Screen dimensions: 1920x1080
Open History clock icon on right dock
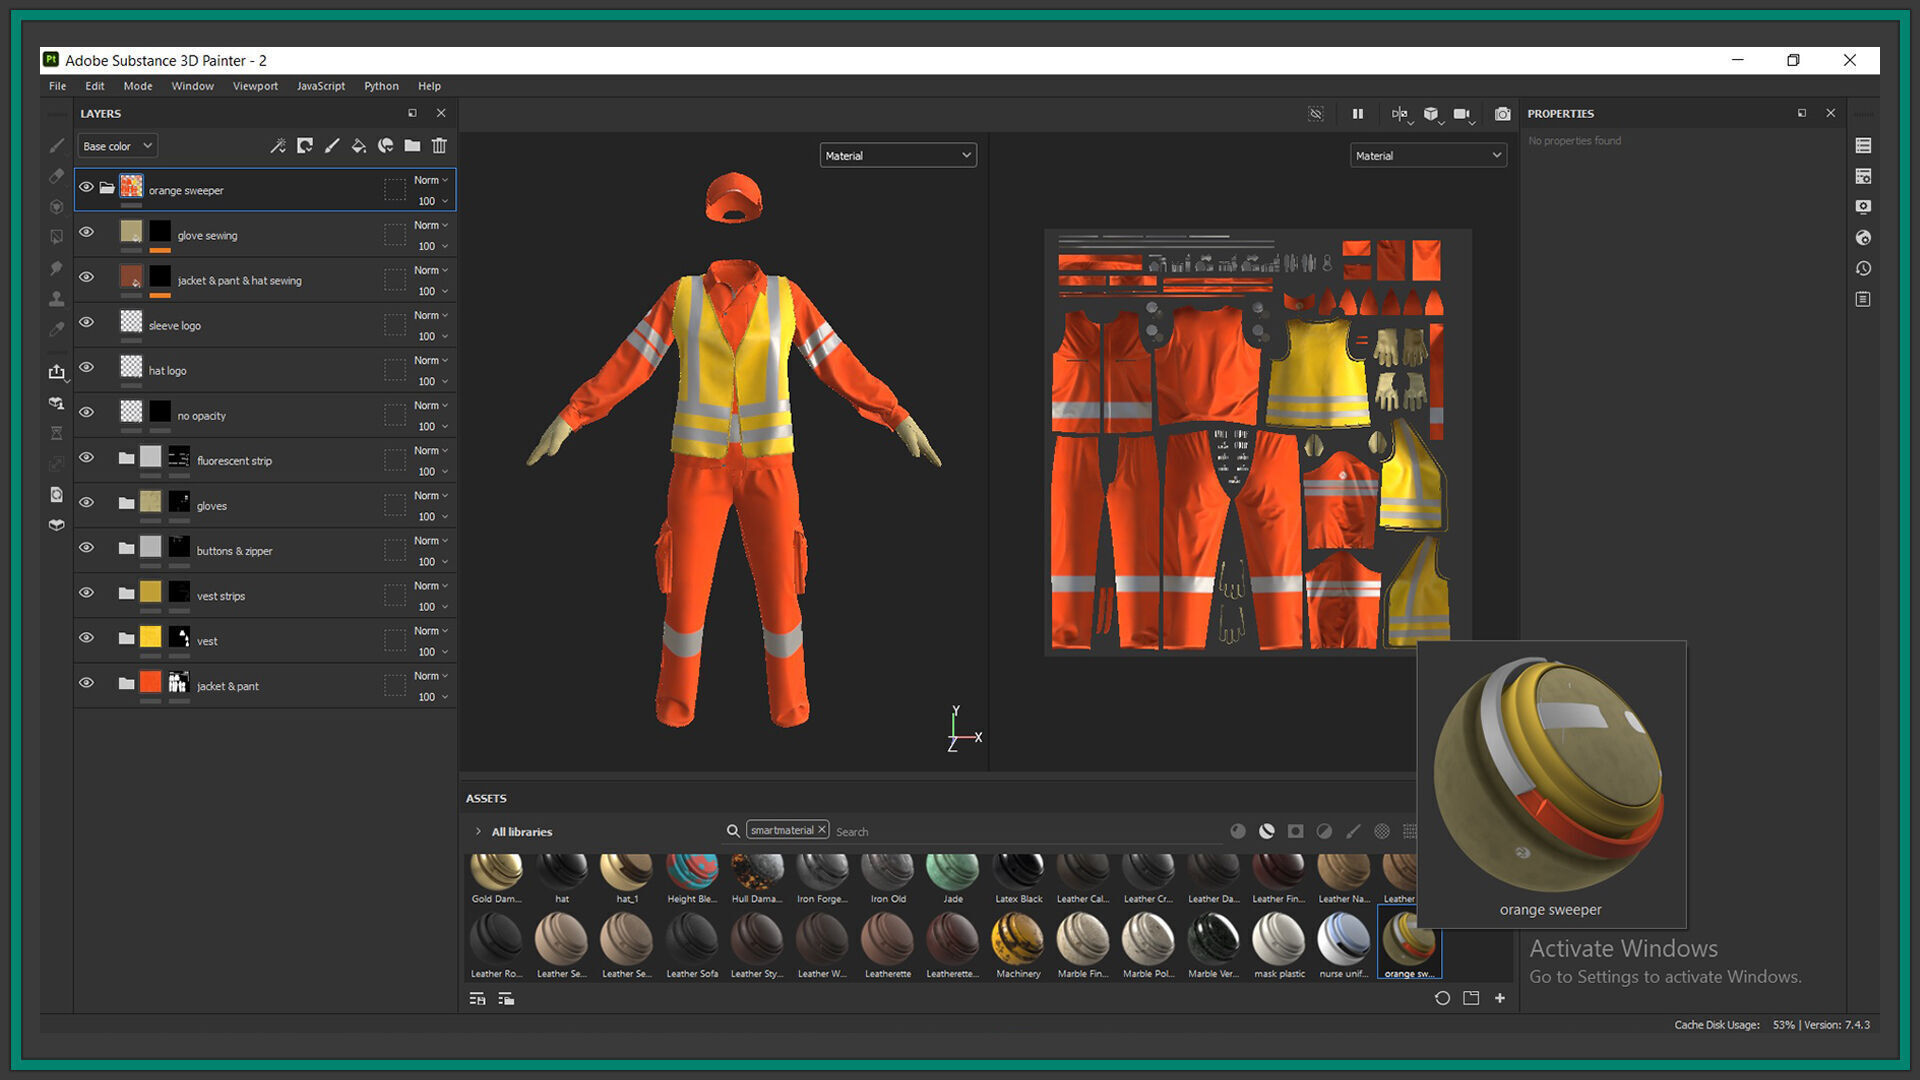pyautogui.click(x=1863, y=268)
